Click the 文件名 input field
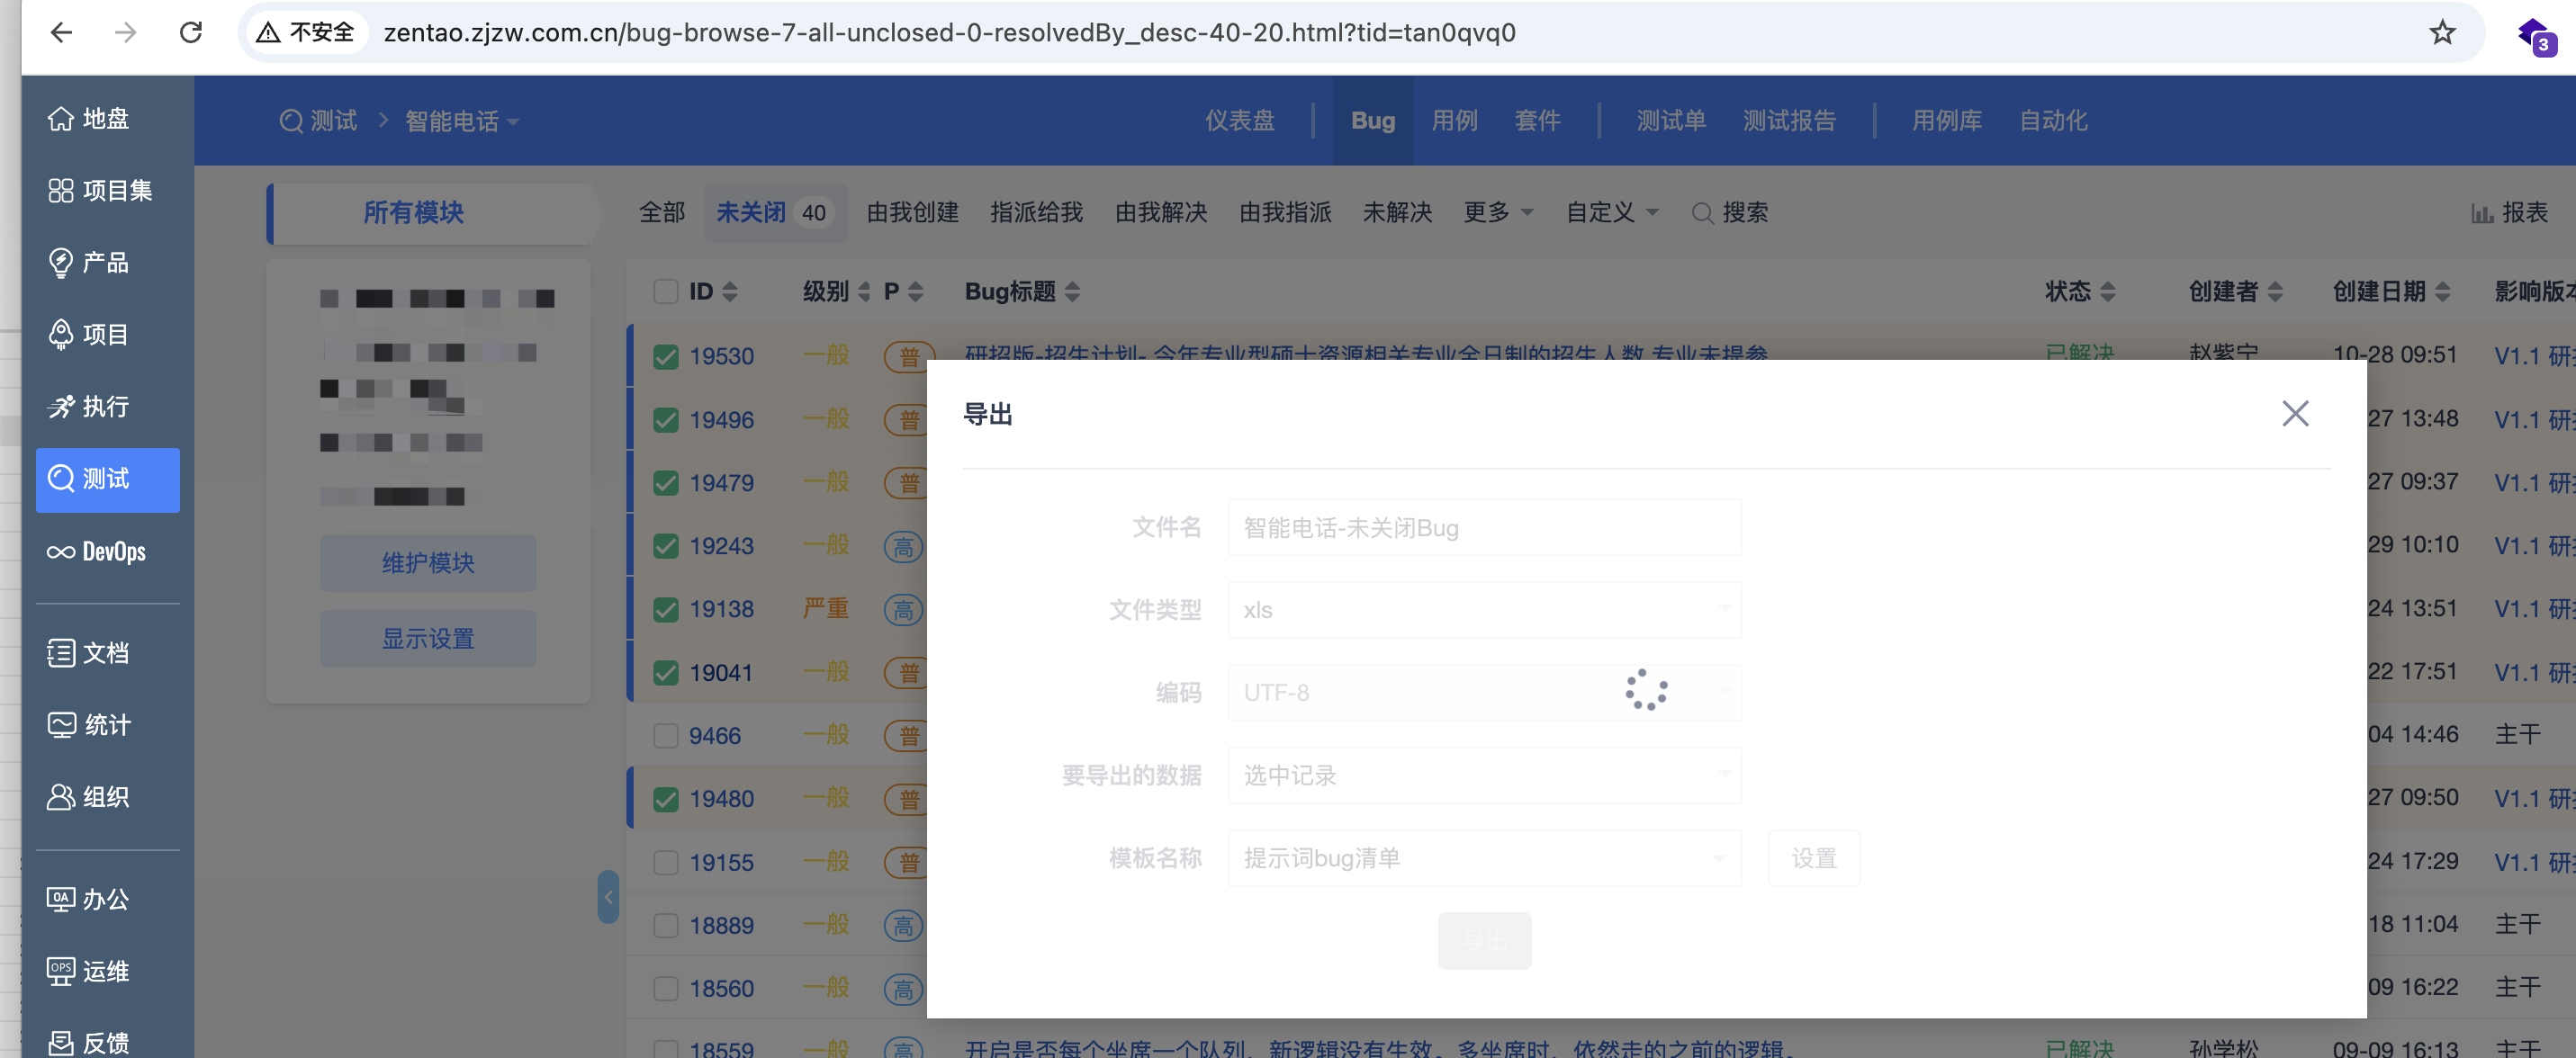The image size is (2576, 1058). 1483,528
